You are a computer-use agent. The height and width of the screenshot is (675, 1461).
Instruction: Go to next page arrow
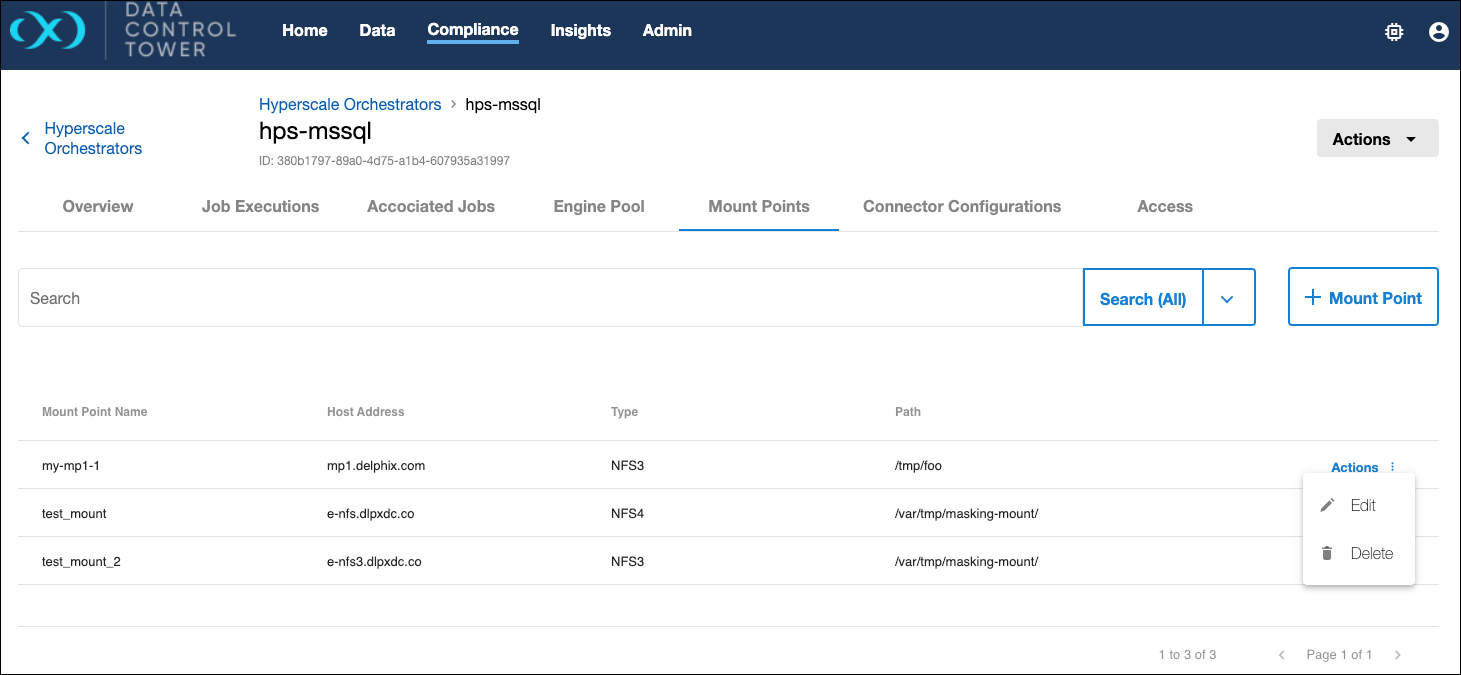[1398, 655]
